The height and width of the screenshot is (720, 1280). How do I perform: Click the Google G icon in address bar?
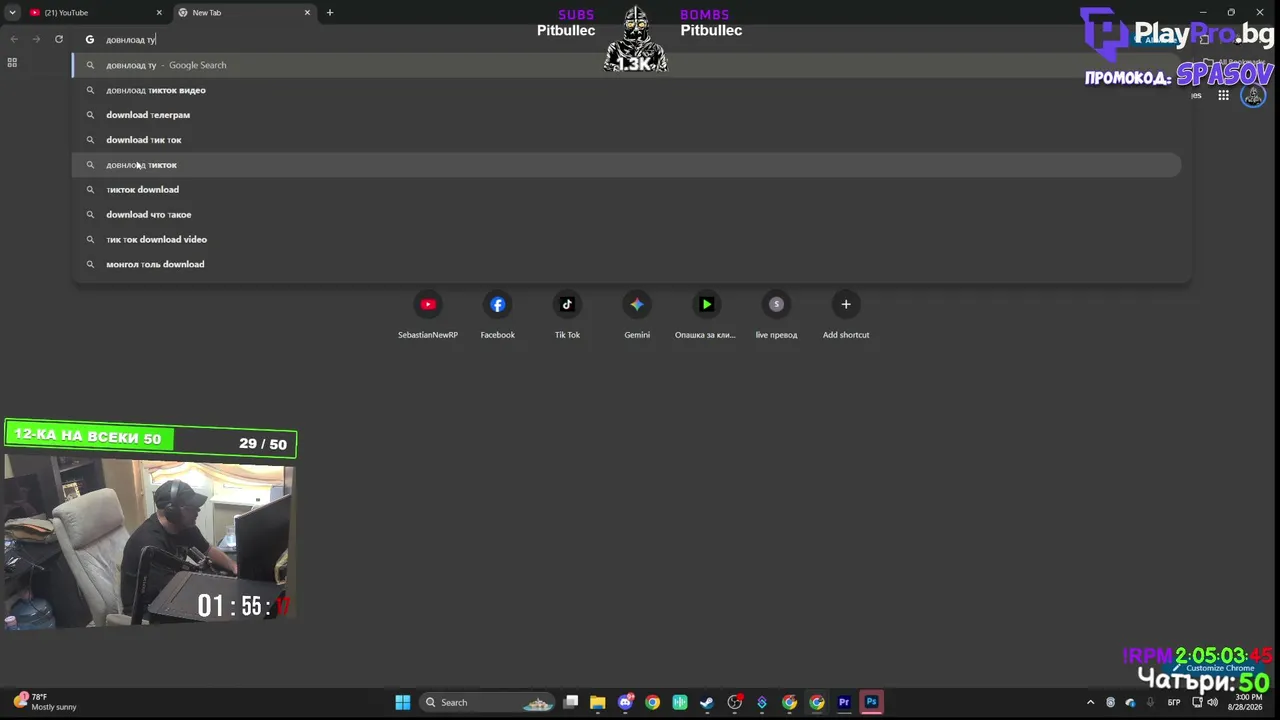tap(90, 39)
